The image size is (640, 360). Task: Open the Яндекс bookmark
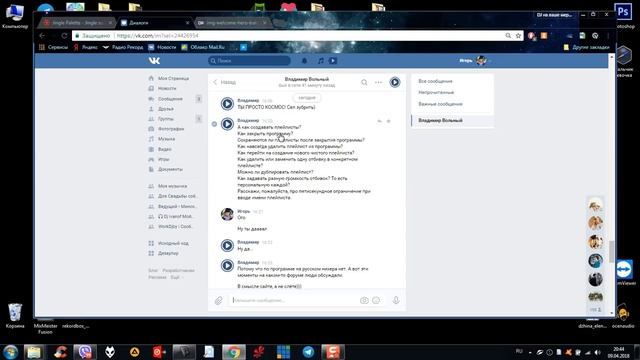85,47
